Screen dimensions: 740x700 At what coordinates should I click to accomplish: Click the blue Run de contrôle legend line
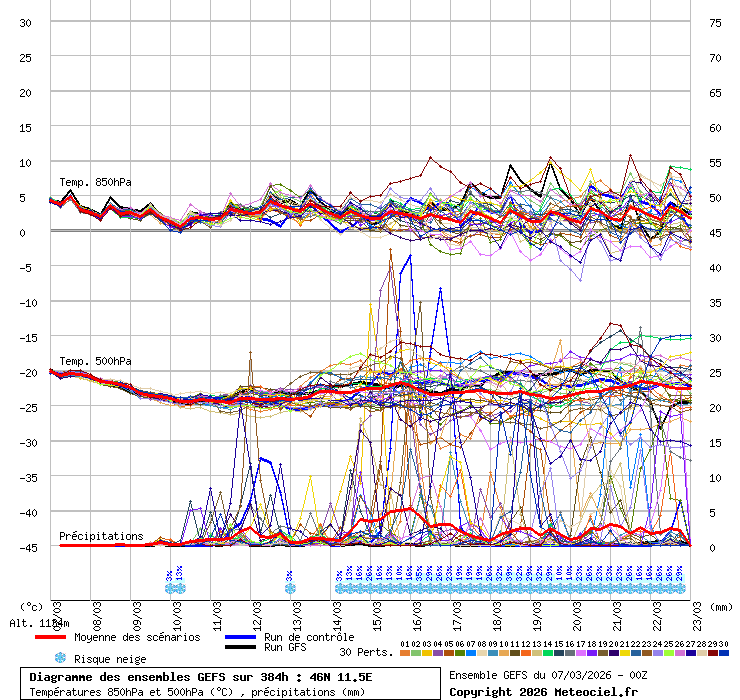pyautogui.click(x=241, y=637)
